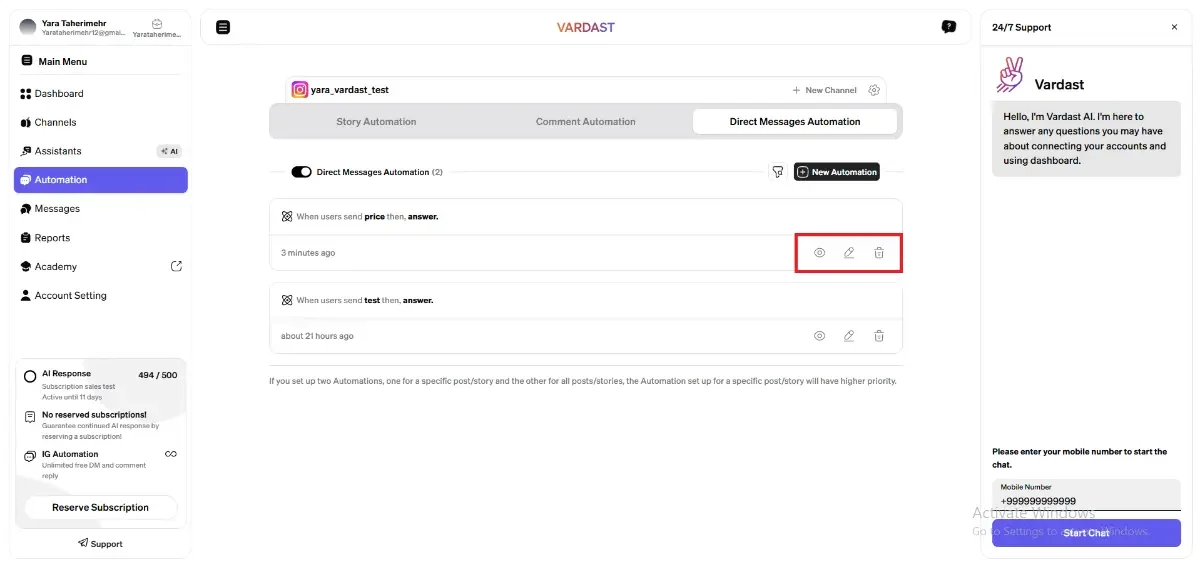Open Channels in the sidebar
Viewport: 1200px width, 567px height.
(x=100, y=122)
